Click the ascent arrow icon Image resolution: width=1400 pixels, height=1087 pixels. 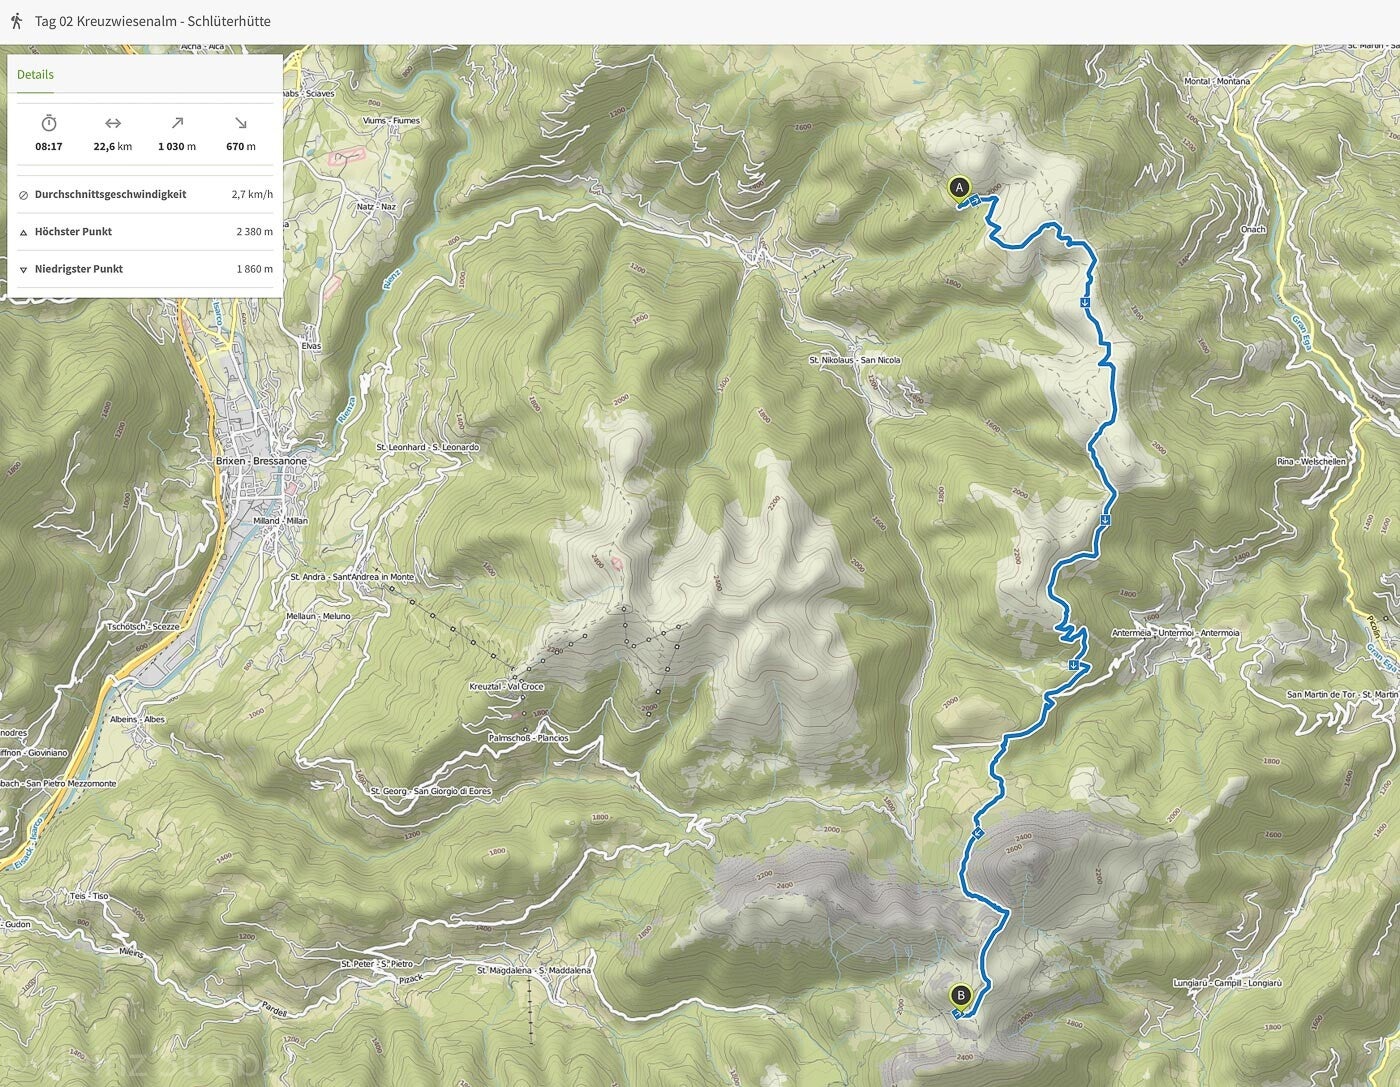click(x=177, y=123)
